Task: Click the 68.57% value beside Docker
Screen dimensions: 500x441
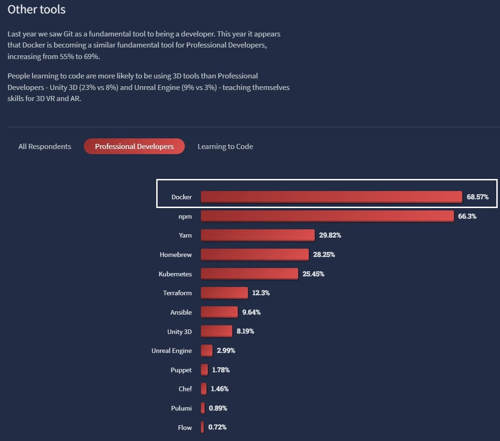Action: point(478,197)
